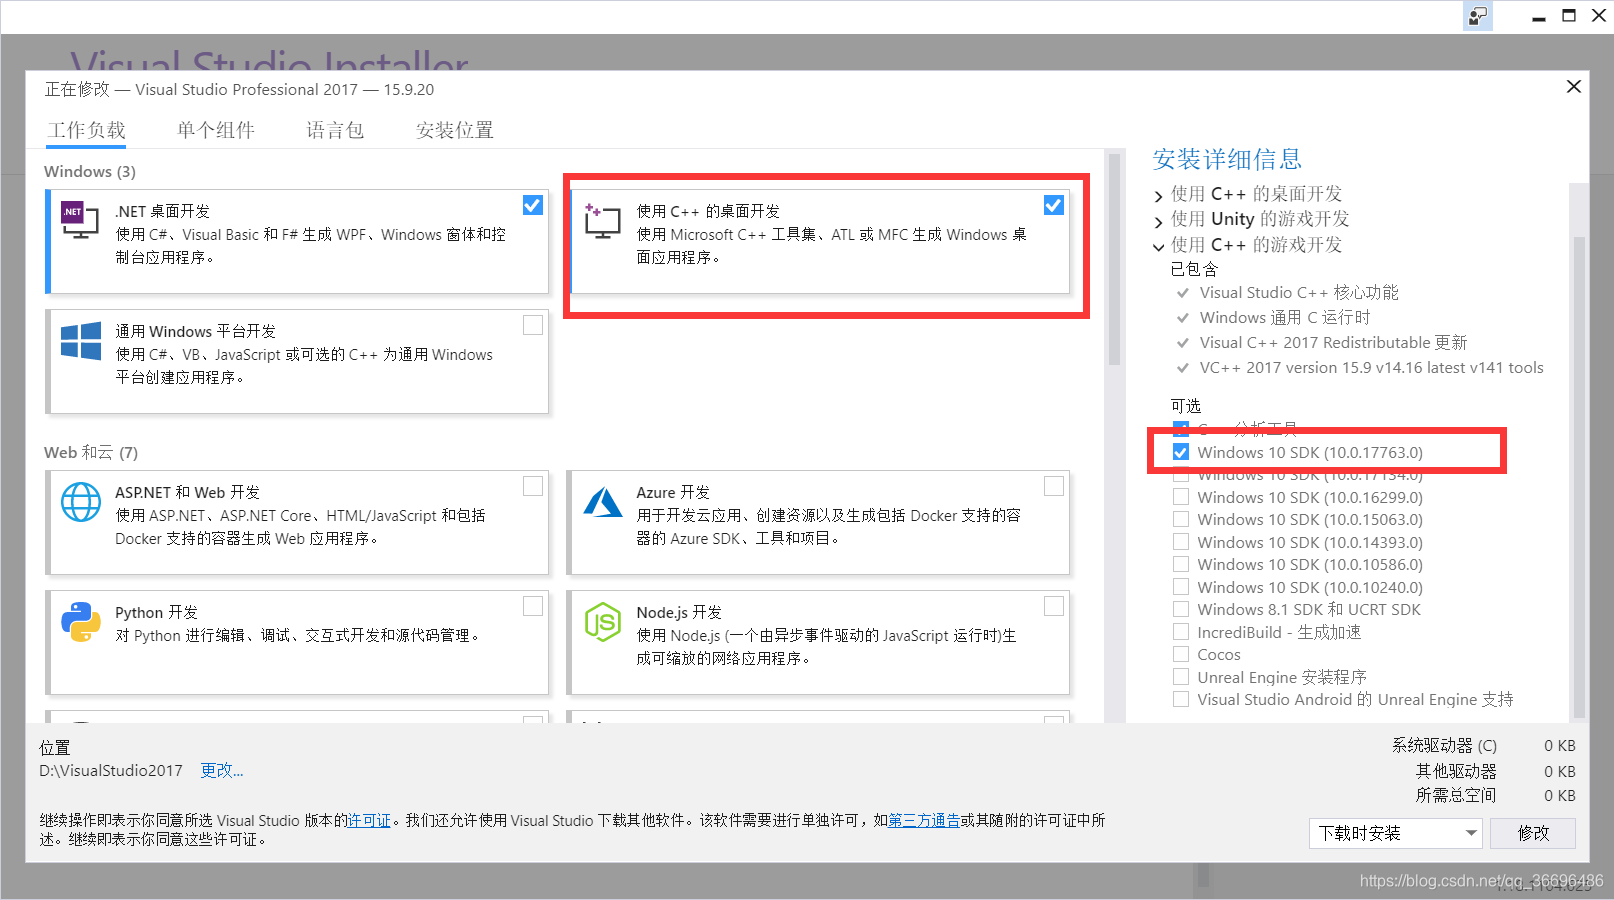Check Visual Studio Android 的 Unreal Engine 支持
The image size is (1614, 900).
(1181, 699)
